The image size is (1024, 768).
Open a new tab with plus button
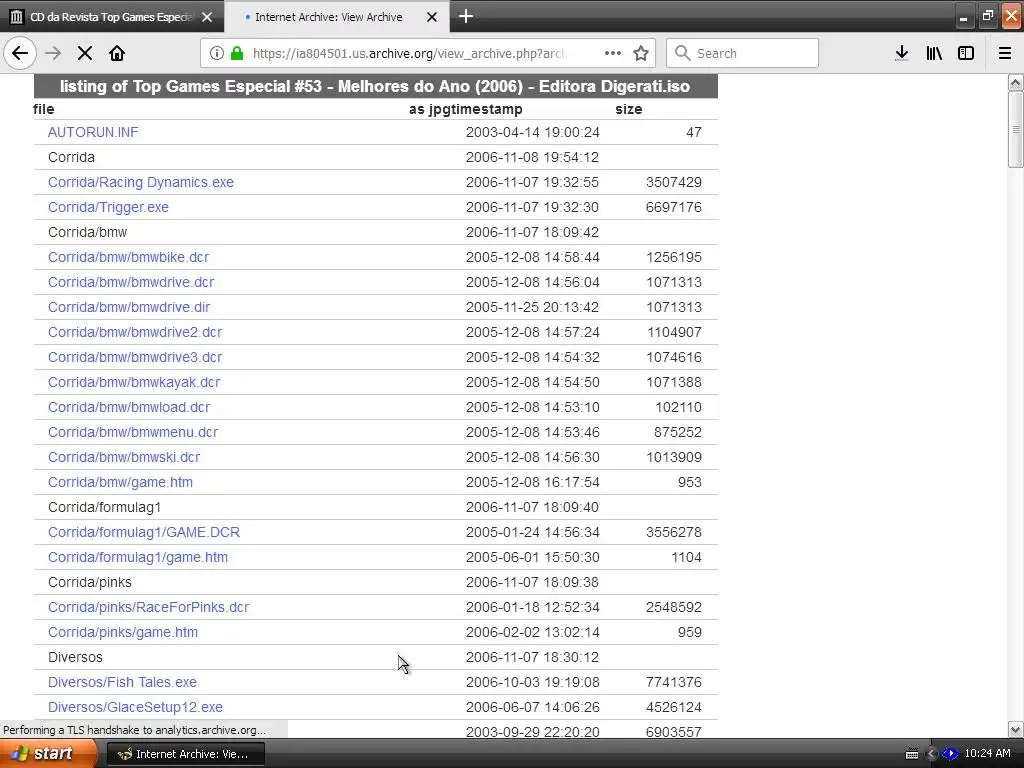click(x=466, y=16)
